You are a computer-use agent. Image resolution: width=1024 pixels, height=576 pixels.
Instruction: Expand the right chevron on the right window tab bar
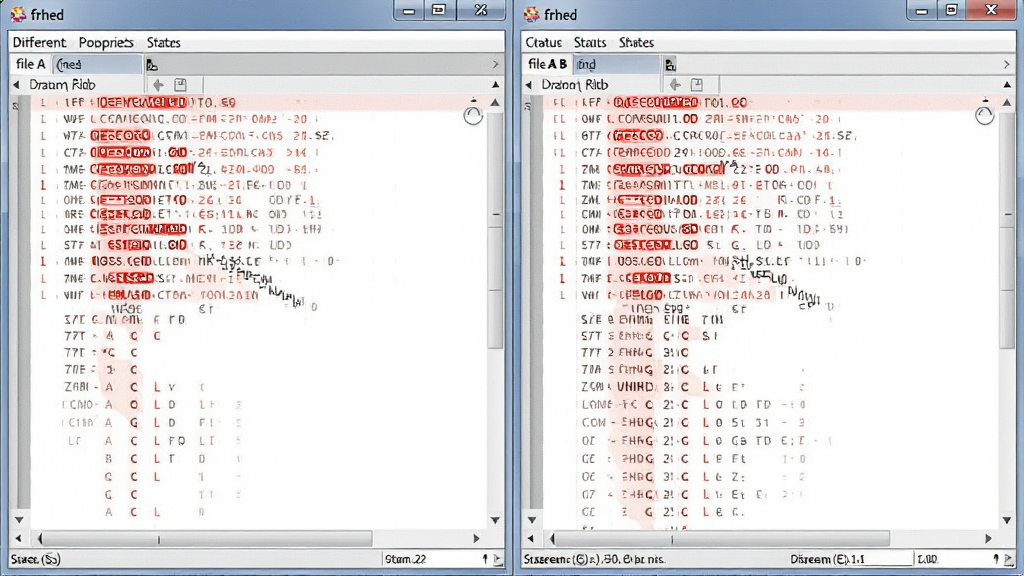1006,64
